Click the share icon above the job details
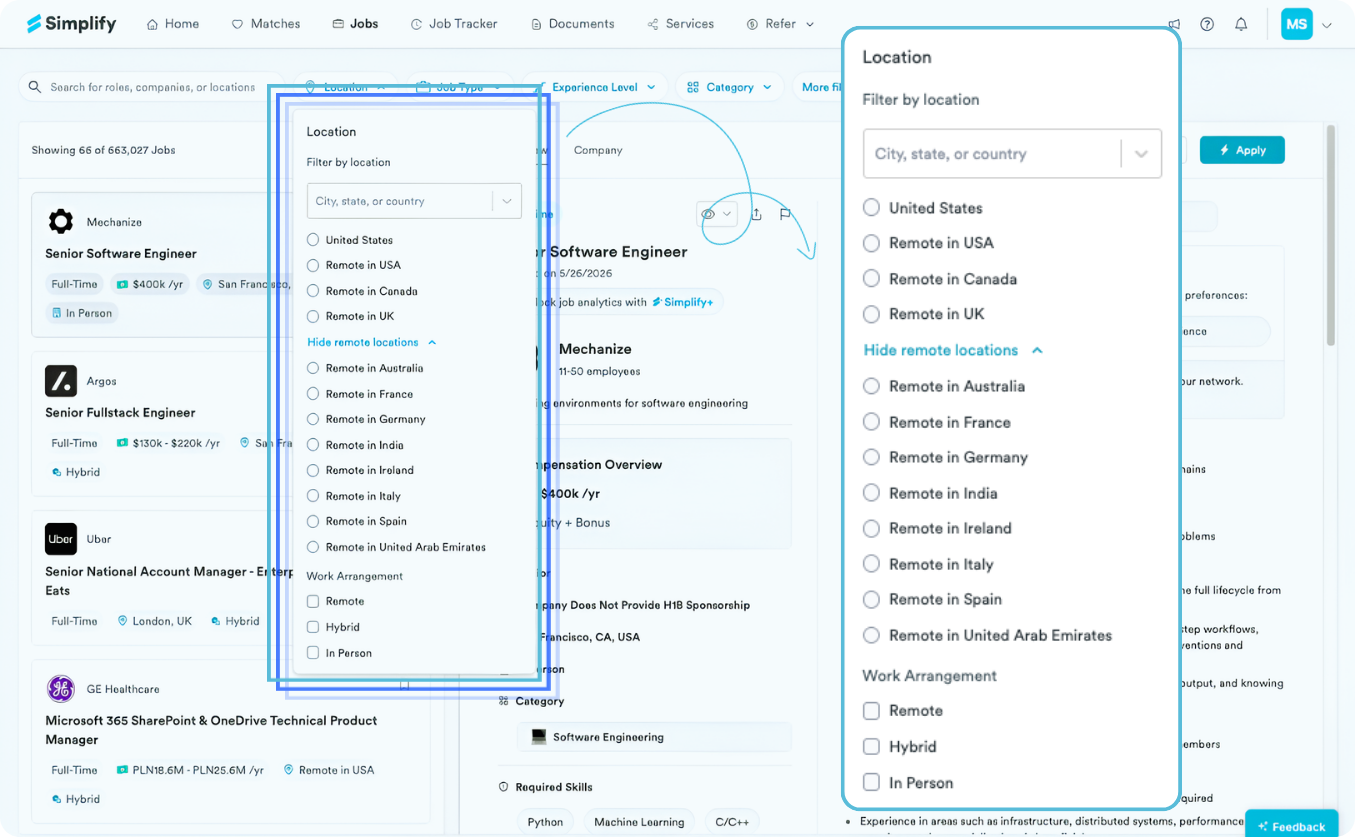This screenshot has height=837, width=1355. pos(756,214)
